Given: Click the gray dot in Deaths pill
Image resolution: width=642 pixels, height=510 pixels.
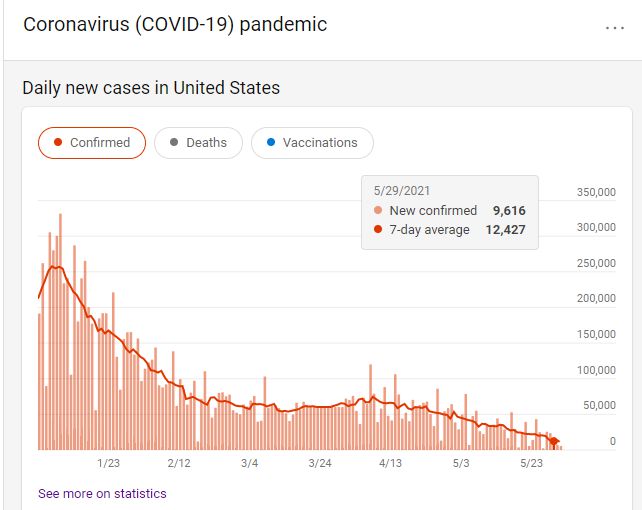Looking at the screenshot, I should 174,142.
